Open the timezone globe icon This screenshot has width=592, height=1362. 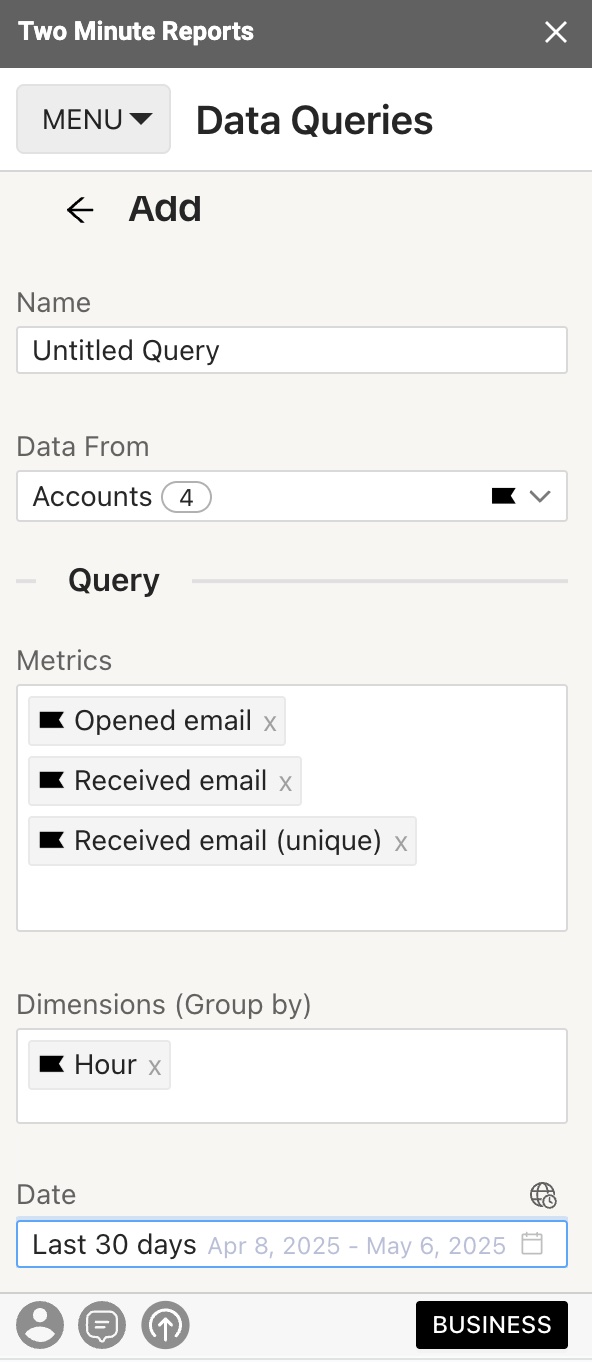click(x=543, y=1195)
